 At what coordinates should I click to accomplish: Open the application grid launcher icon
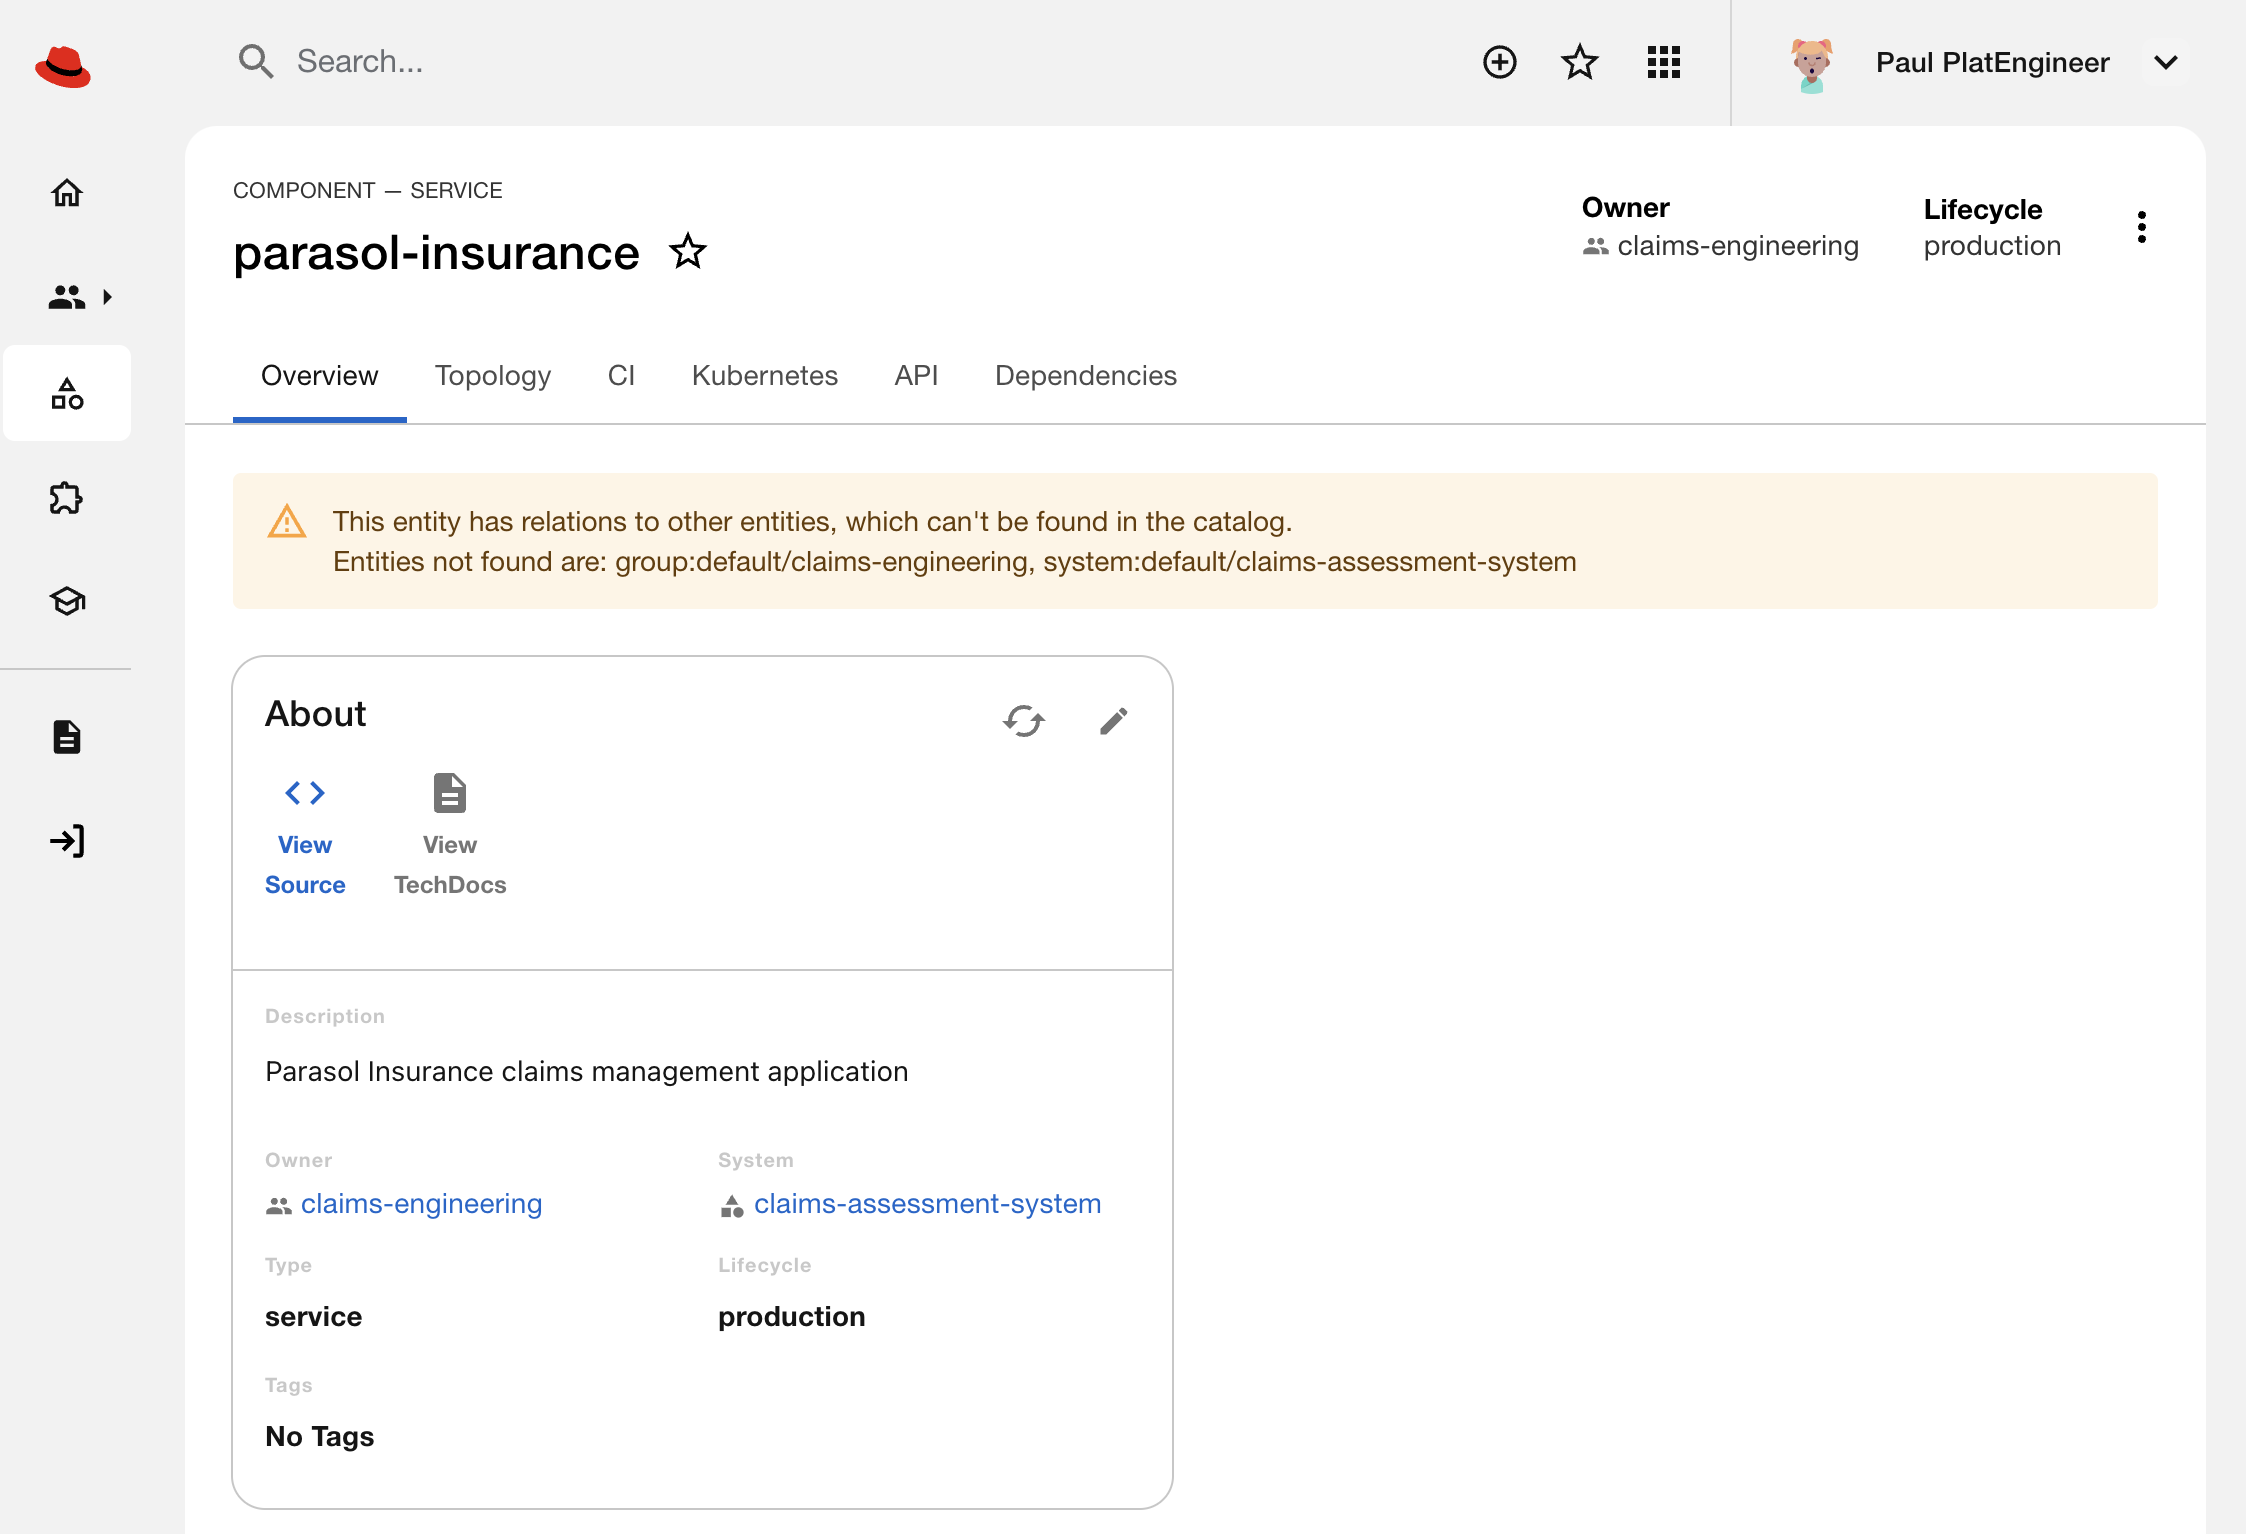tap(1664, 62)
